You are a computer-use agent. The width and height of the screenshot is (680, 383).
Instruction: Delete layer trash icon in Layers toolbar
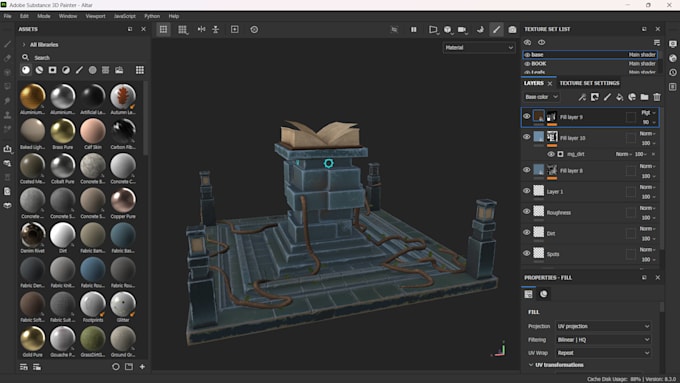(657, 97)
